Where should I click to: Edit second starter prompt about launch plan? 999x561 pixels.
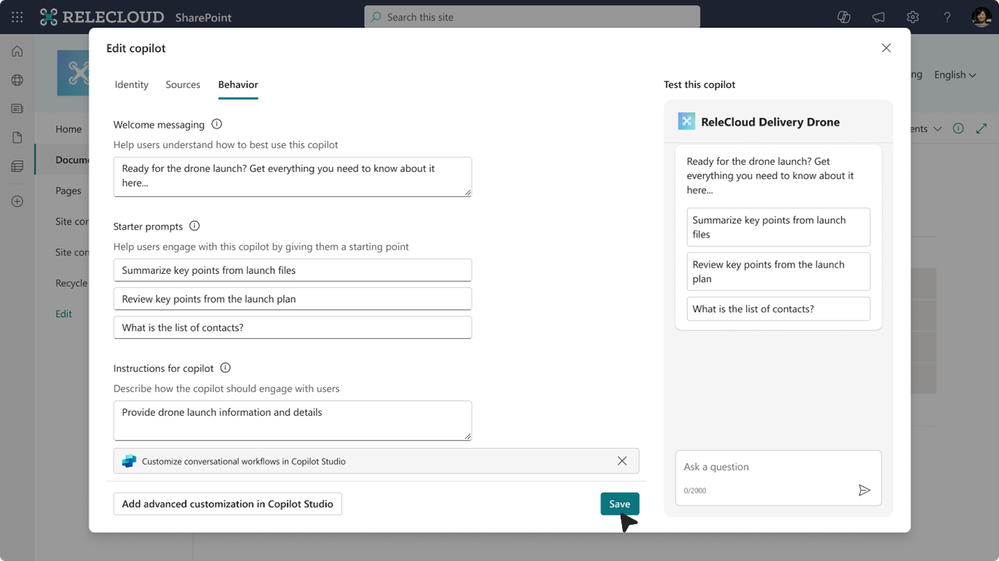coord(292,299)
